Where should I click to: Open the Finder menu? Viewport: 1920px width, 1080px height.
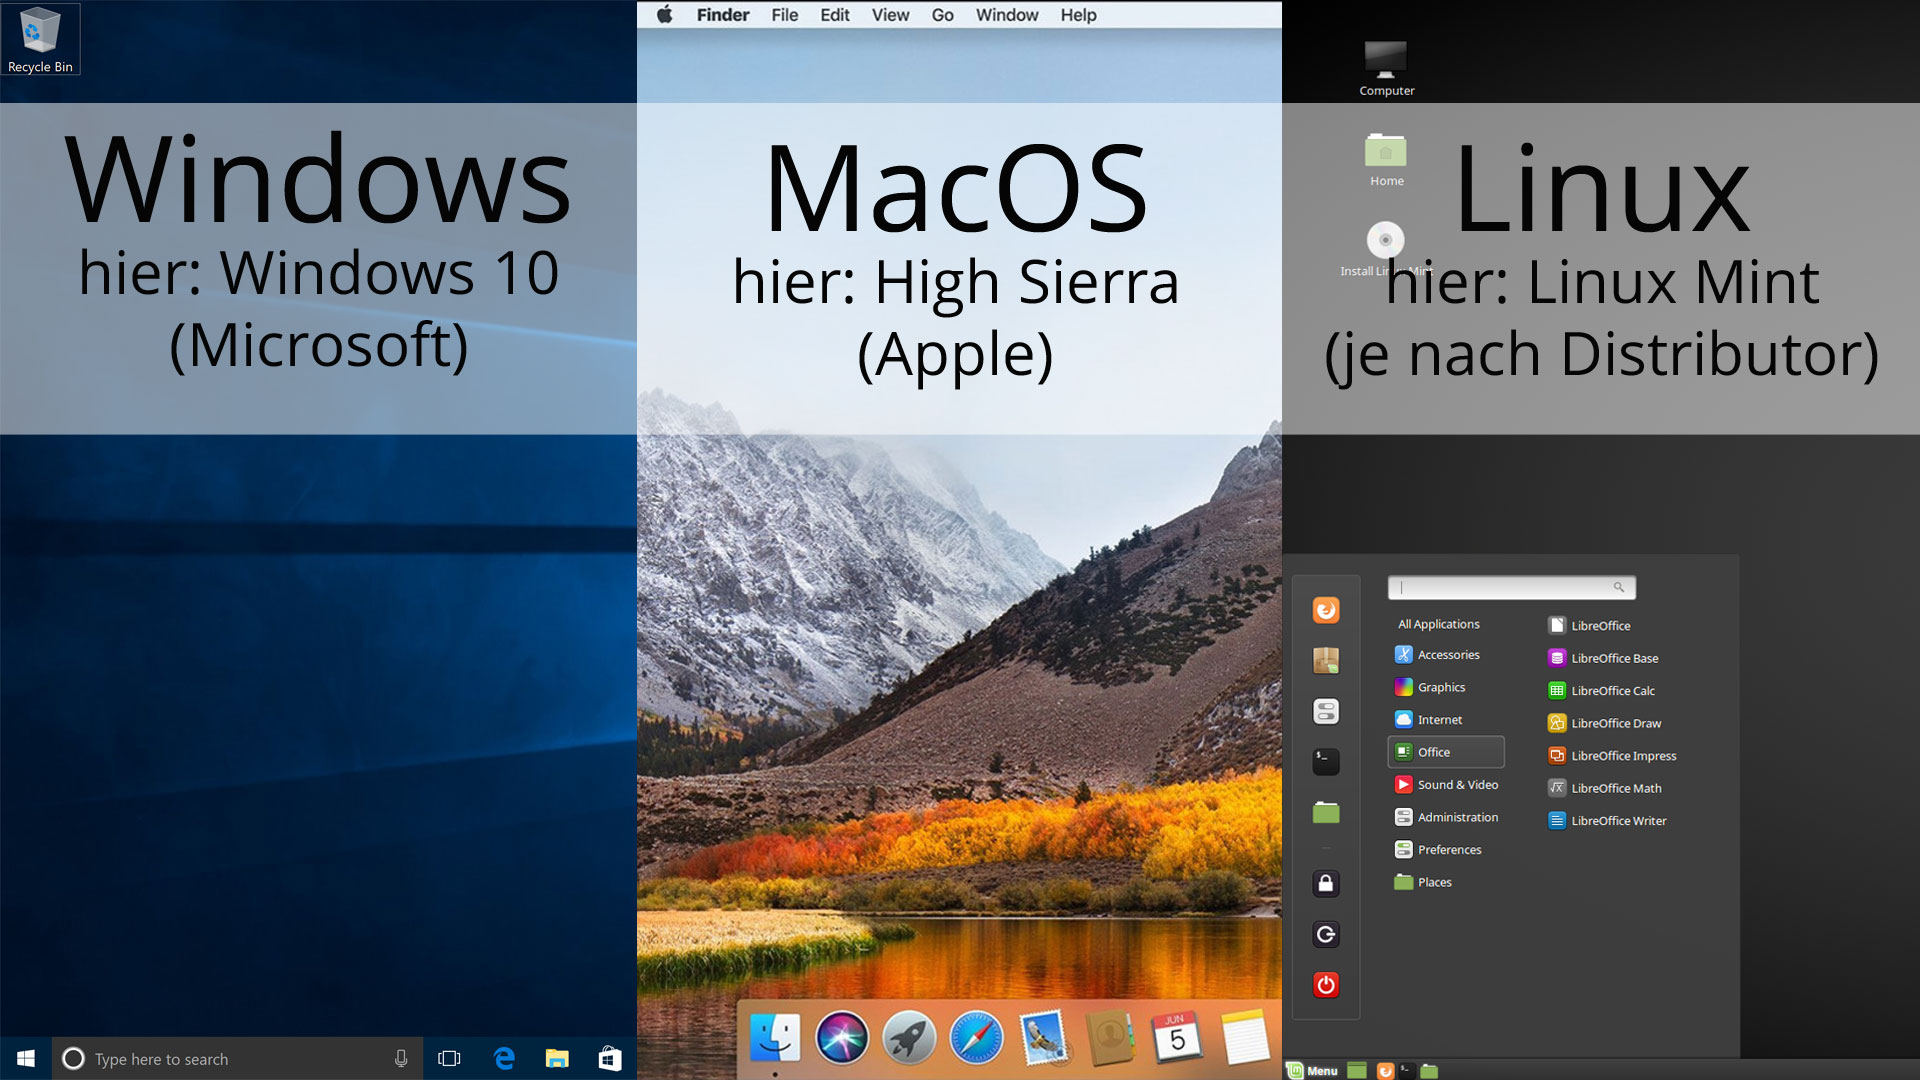722,15
